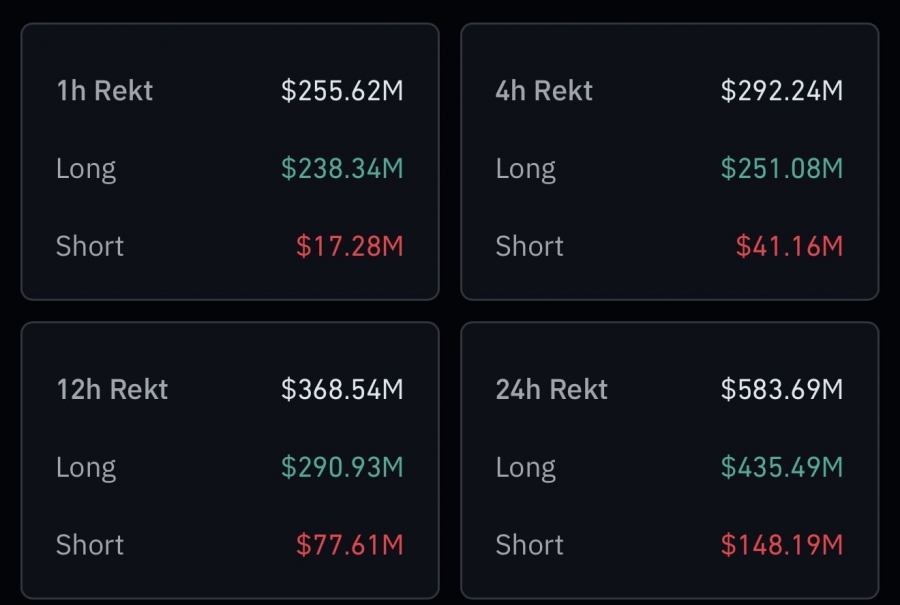Select the 24h total value $583.69M

click(782, 389)
